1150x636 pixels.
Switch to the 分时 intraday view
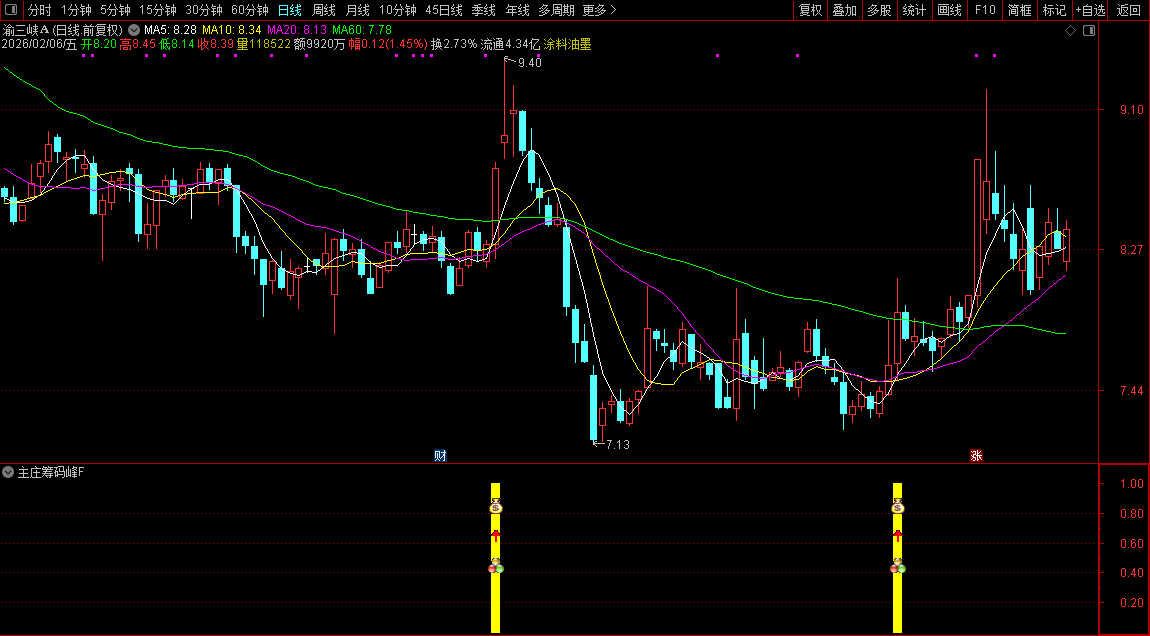click(x=40, y=10)
